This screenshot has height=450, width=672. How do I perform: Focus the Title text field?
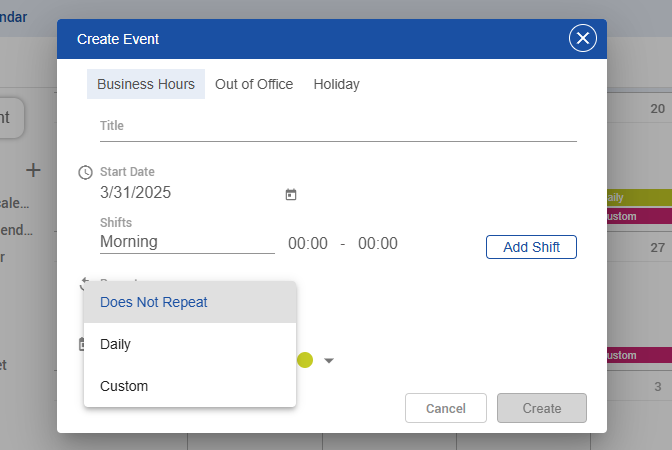coord(338,126)
